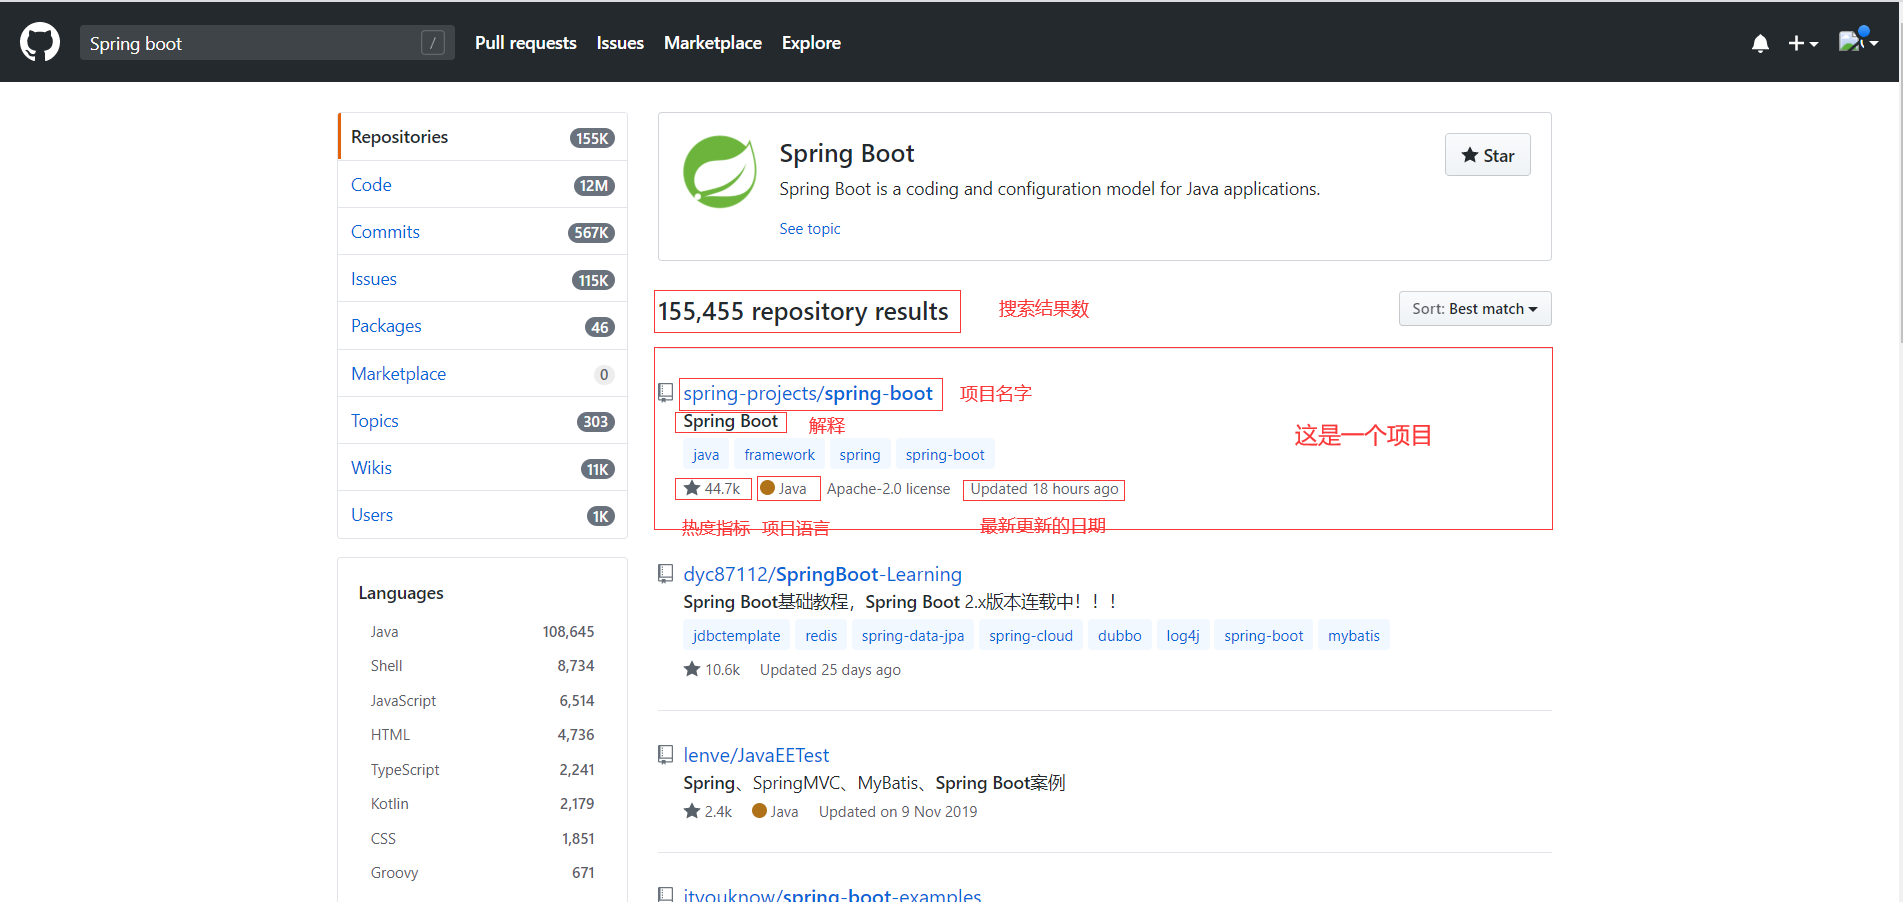Image resolution: width=1903 pixels, height=902 pixels.
Task: Filter results by HTML language
Action: pos(482,735)
